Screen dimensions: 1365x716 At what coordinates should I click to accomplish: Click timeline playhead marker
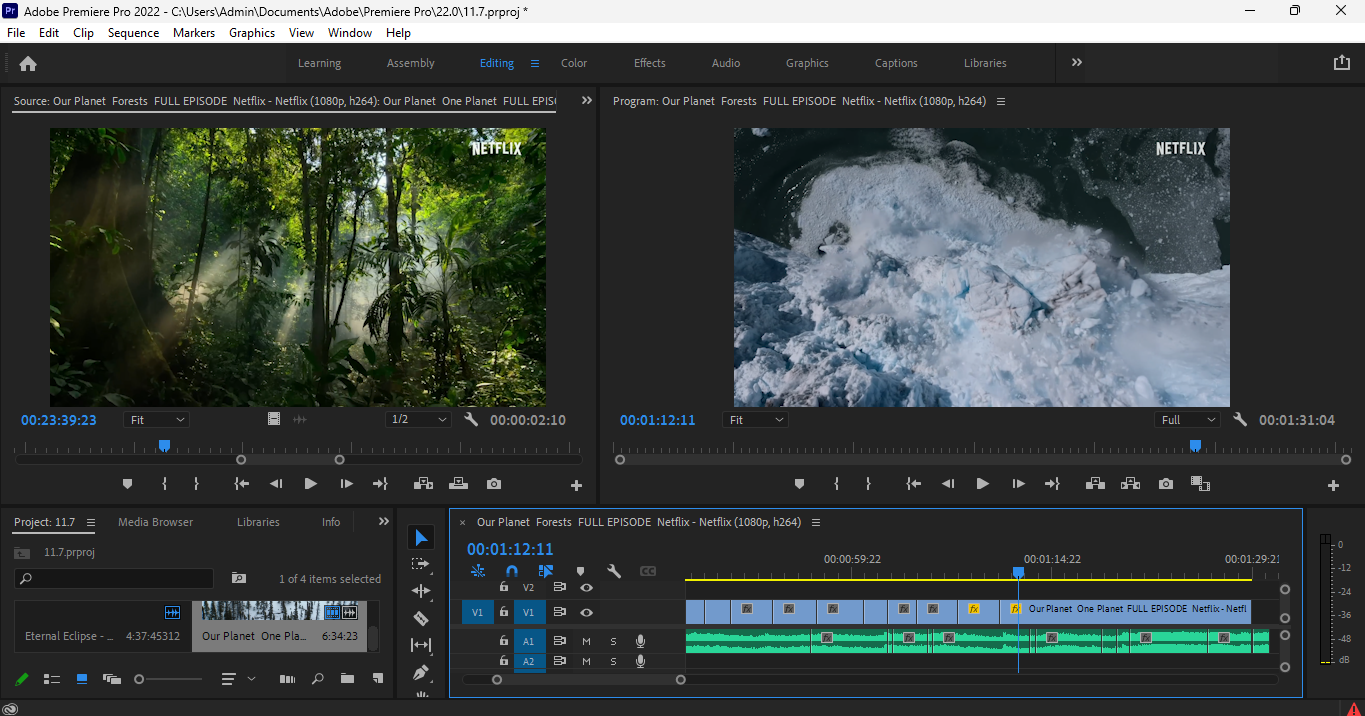(1018, 572)
